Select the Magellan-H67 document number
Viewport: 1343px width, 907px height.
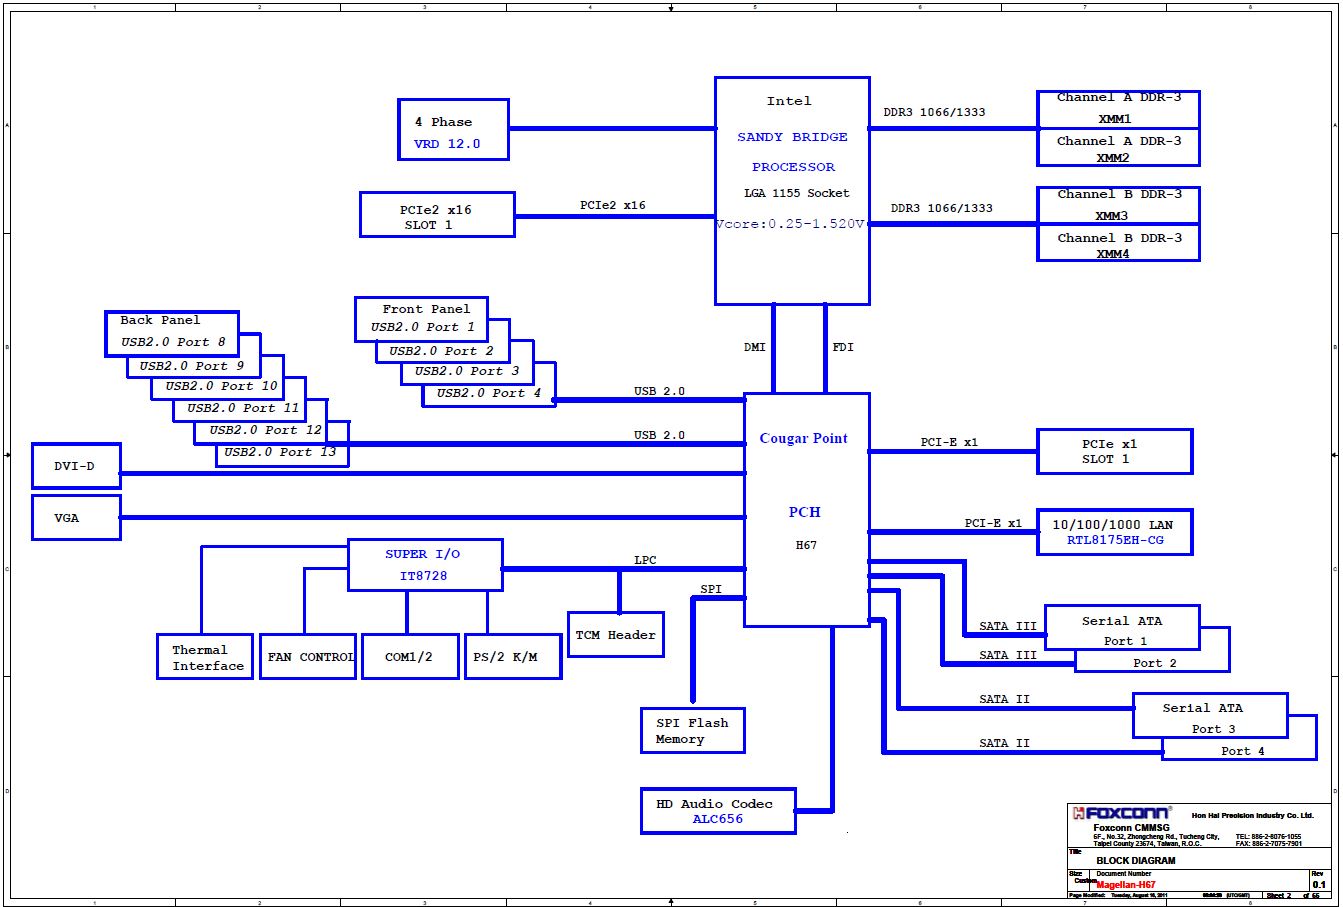1126,885
